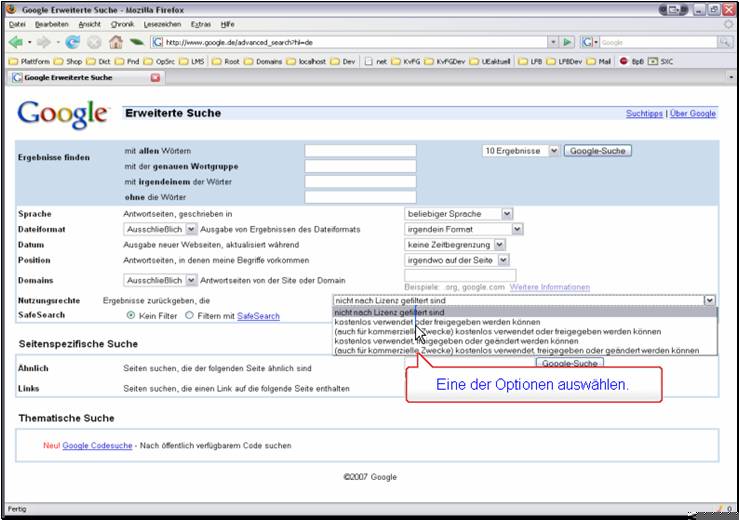Click the browser Back arrow button

point(16,43)
